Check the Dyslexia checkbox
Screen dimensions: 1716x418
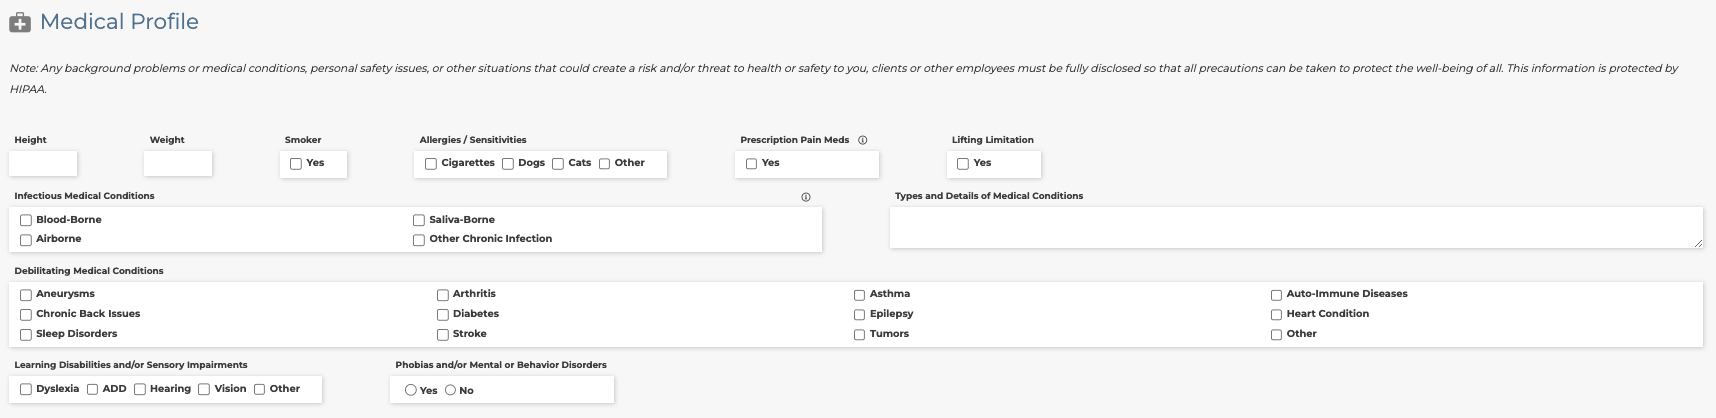(26, 390)
